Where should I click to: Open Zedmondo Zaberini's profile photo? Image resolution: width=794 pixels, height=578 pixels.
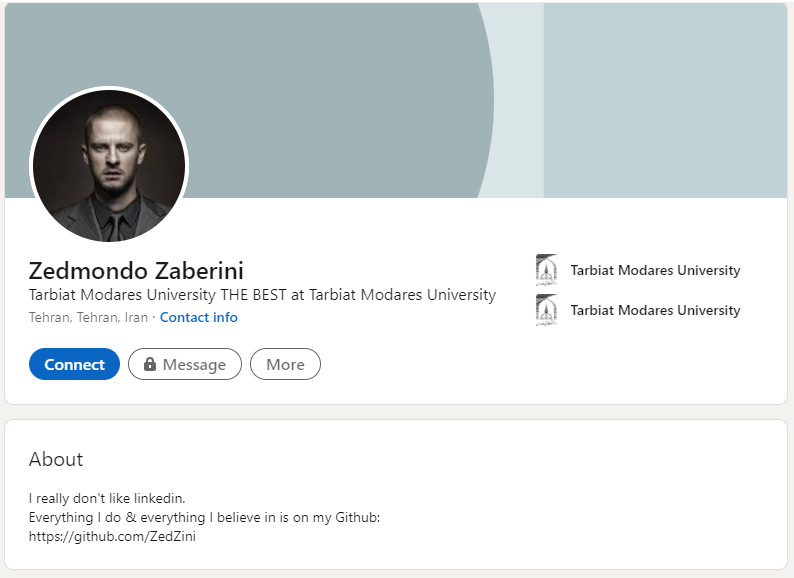[x=109, y=166]
